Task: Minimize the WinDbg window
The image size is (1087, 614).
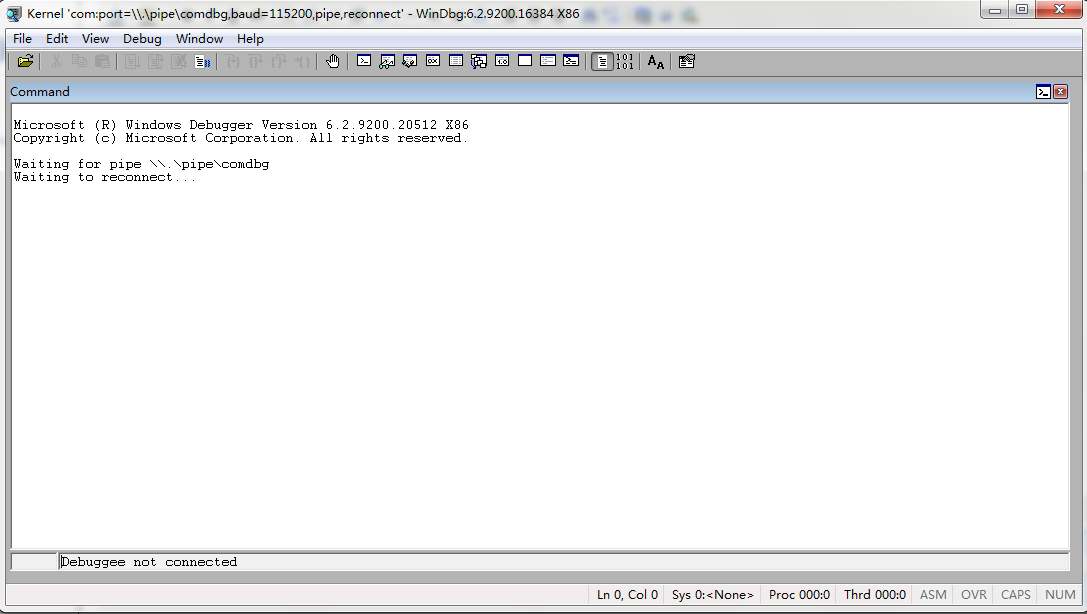Action: pos(994,10)
